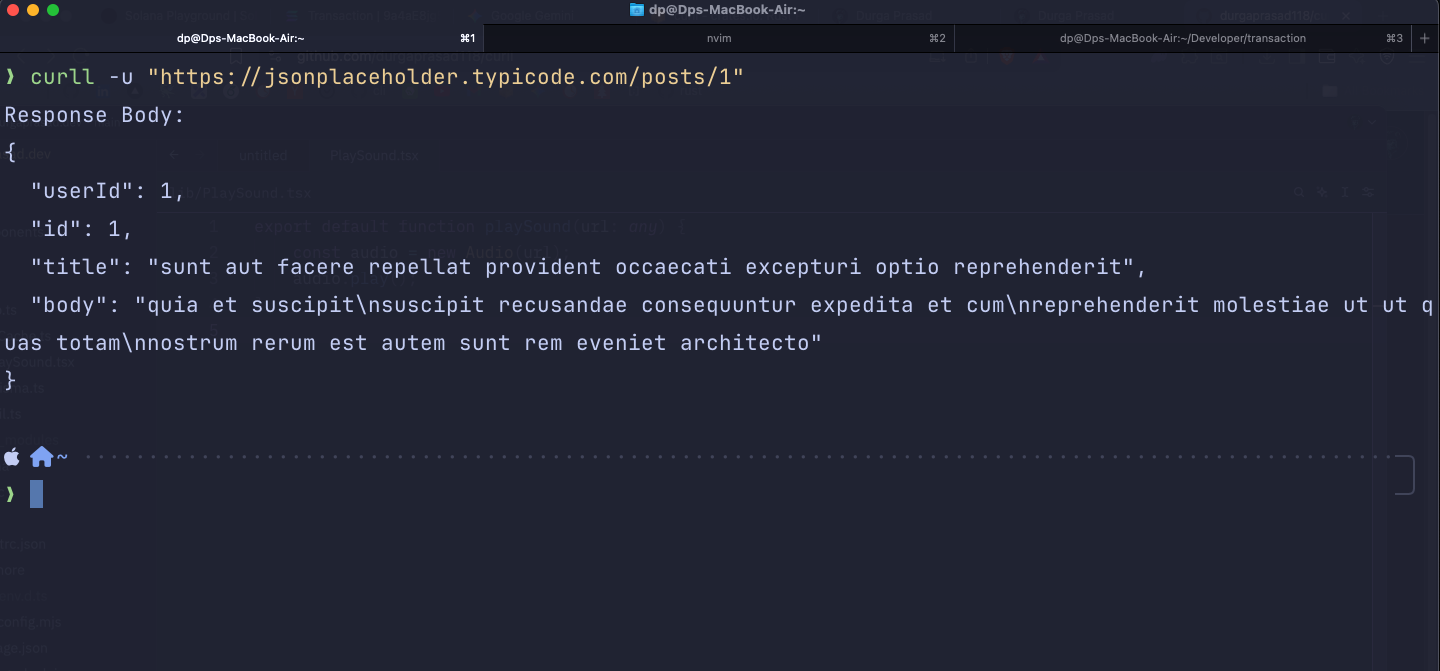
Task: Click the "Response Body:" output line
Action: (95, 115)
